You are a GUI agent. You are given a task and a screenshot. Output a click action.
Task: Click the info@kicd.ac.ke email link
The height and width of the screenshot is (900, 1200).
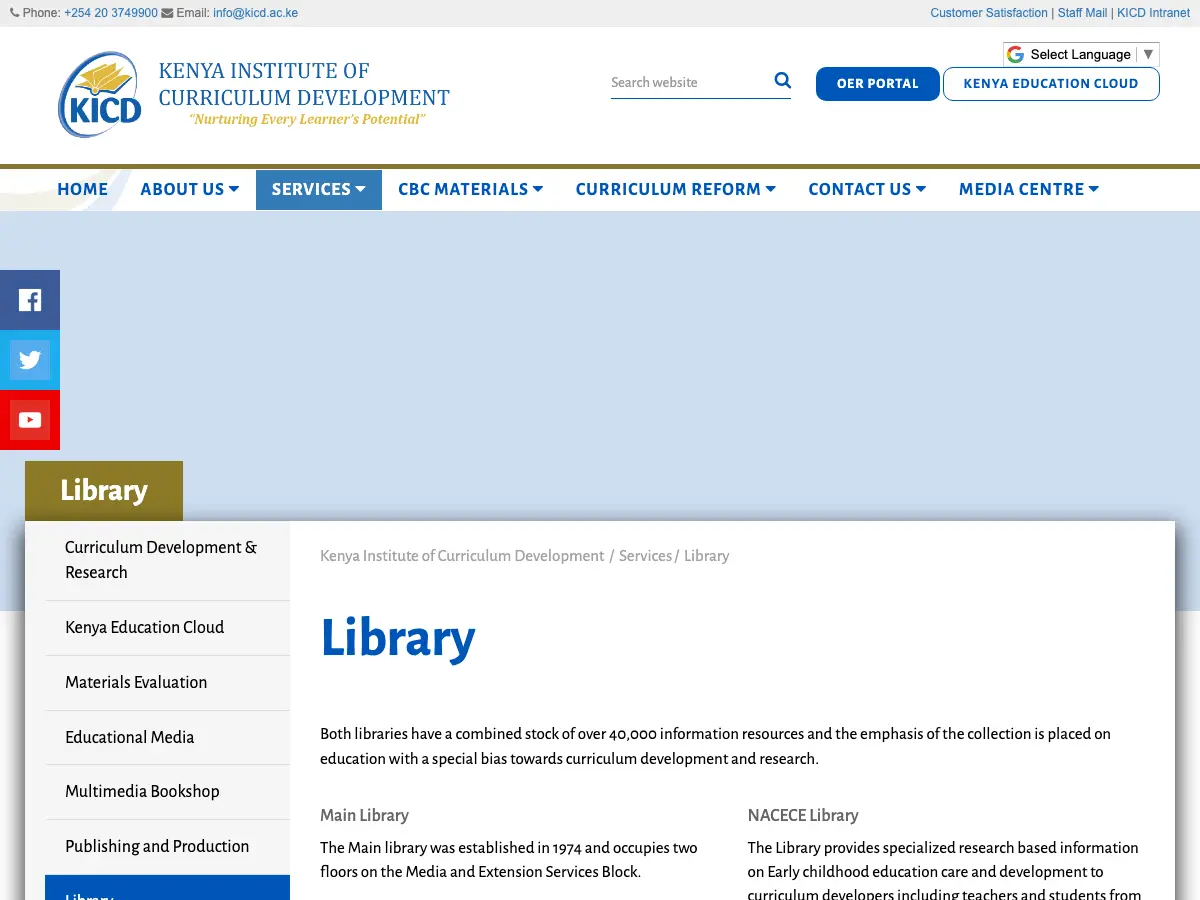coord(255,13)
